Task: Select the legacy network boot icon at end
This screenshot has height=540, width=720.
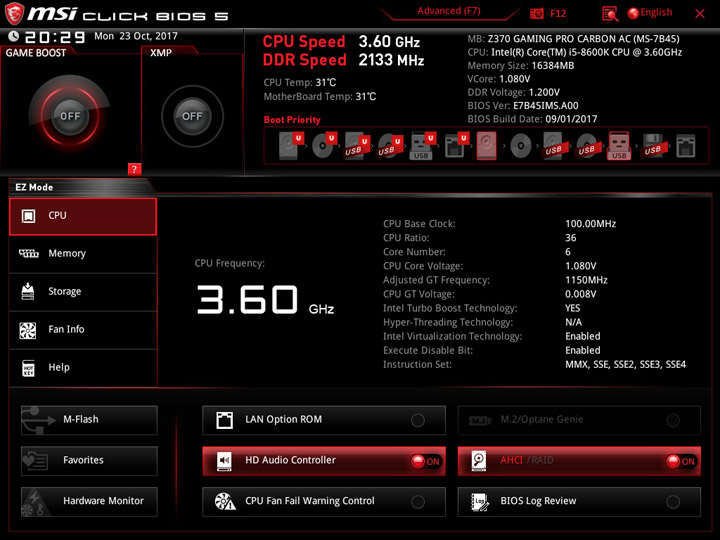Action: [686, 146]
